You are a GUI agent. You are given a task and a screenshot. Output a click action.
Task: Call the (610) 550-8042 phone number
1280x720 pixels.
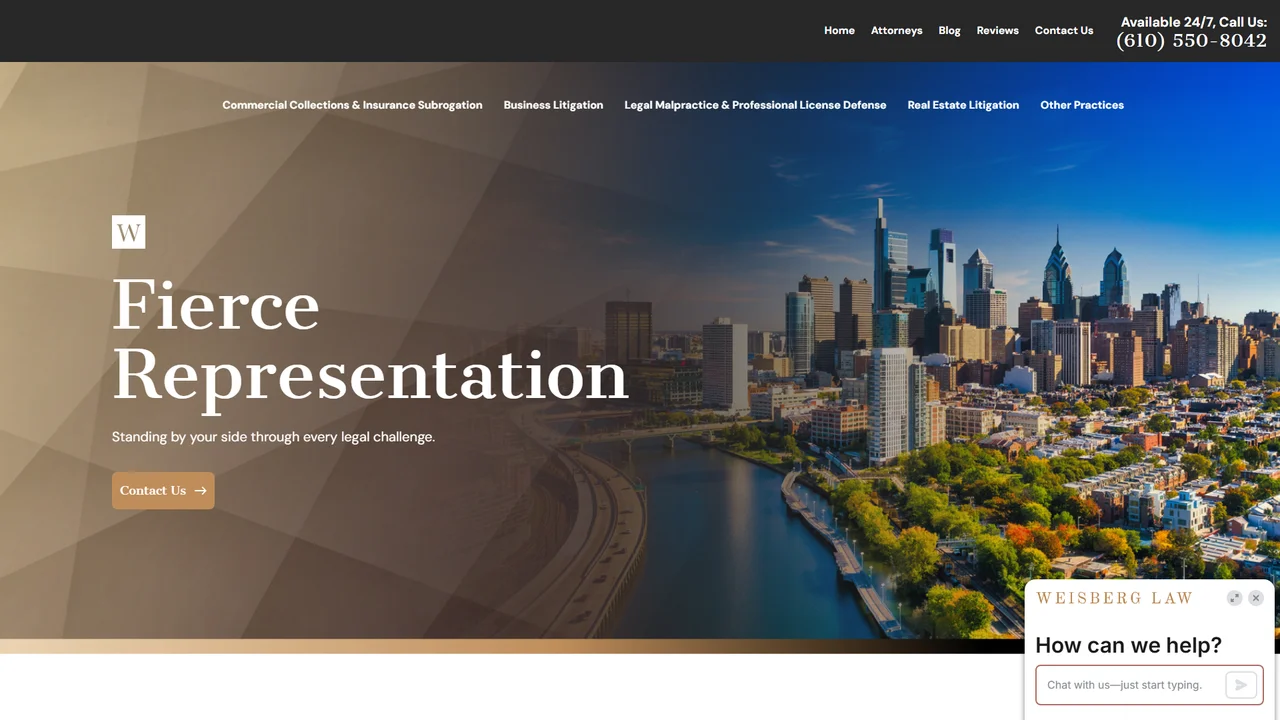(x=1192, y=41)
